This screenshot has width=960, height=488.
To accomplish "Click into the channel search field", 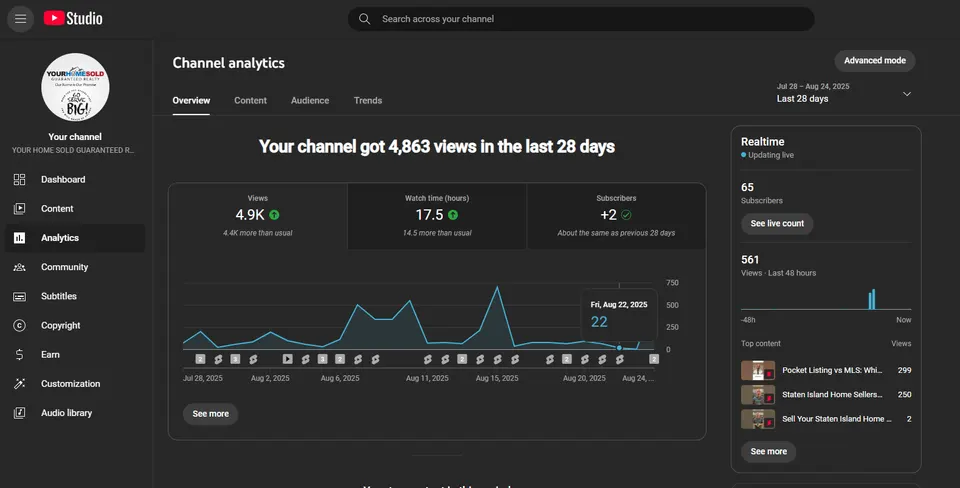I will tap(581, 19).
